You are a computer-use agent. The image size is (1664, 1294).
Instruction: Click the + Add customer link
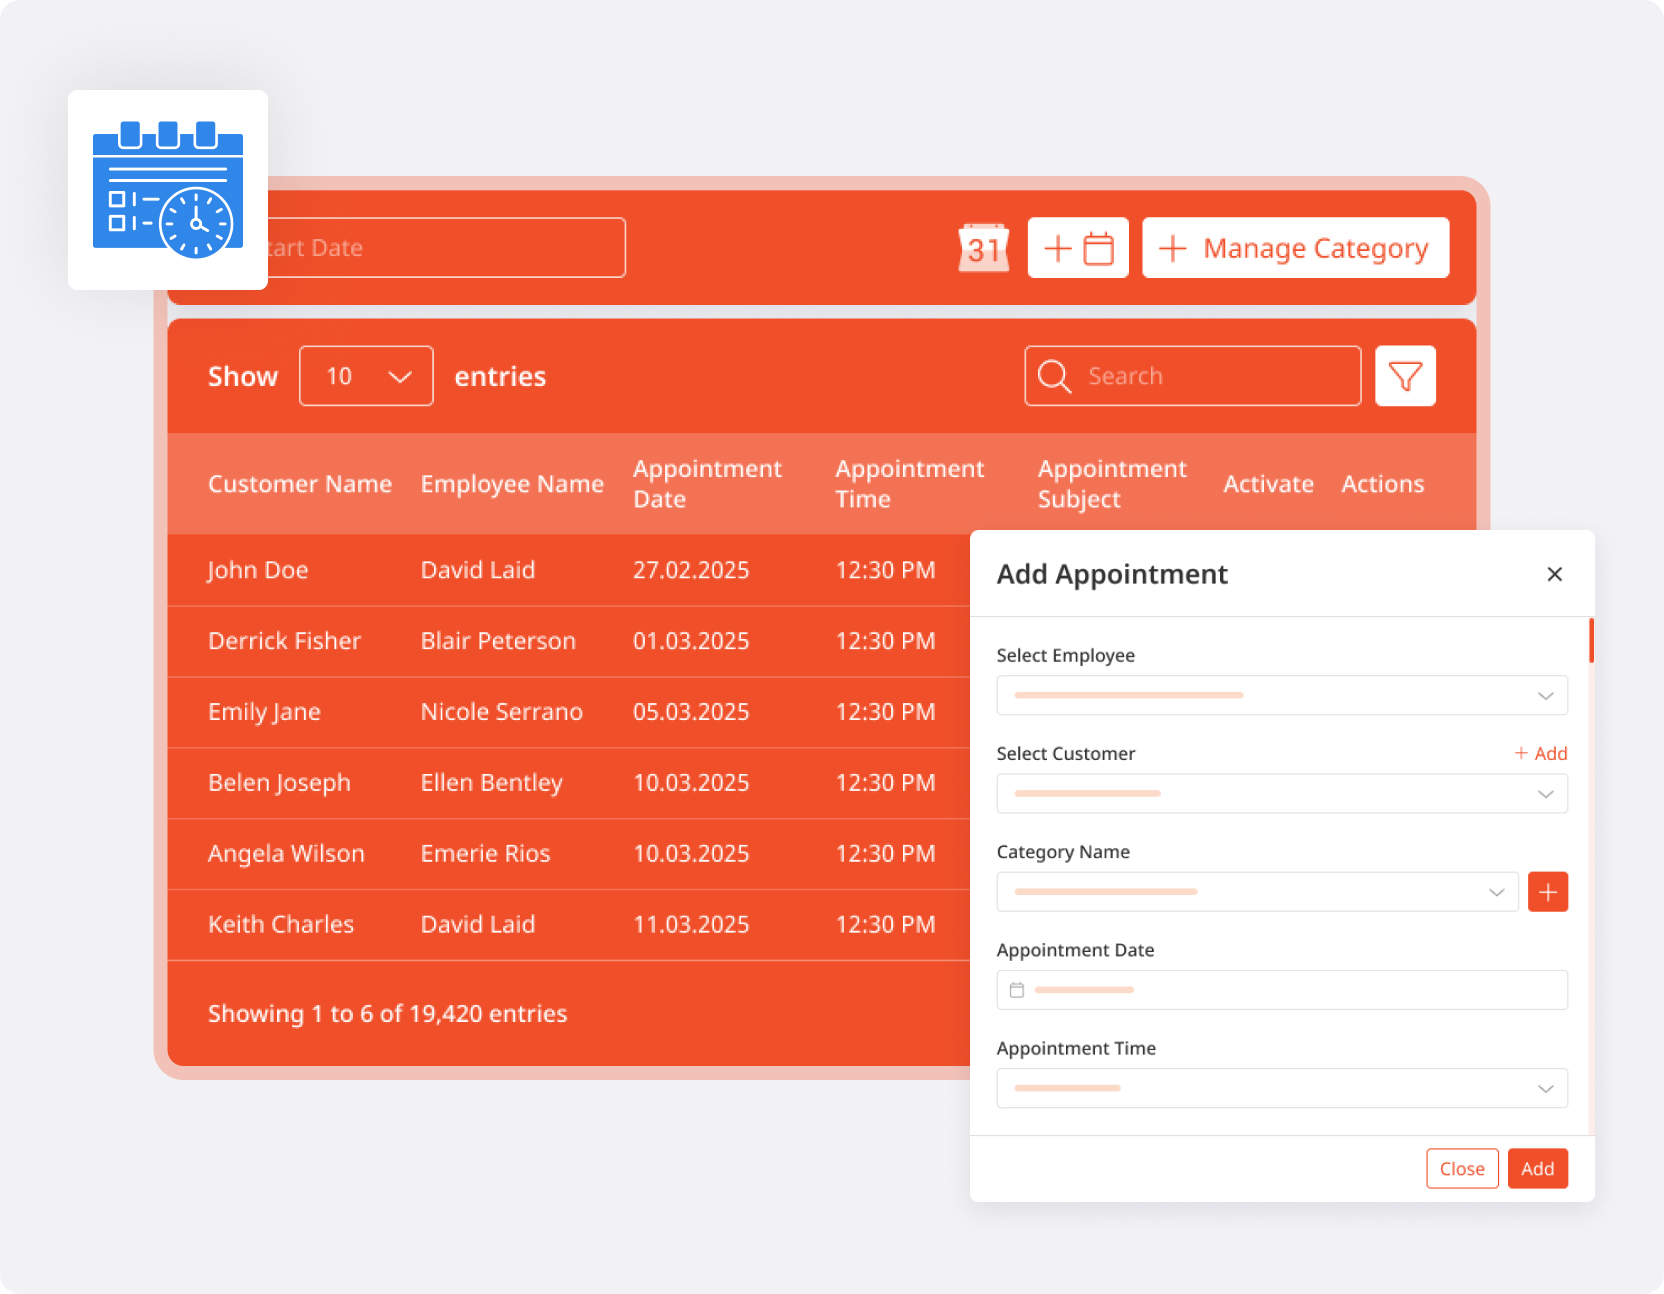tap(1540, 753)
